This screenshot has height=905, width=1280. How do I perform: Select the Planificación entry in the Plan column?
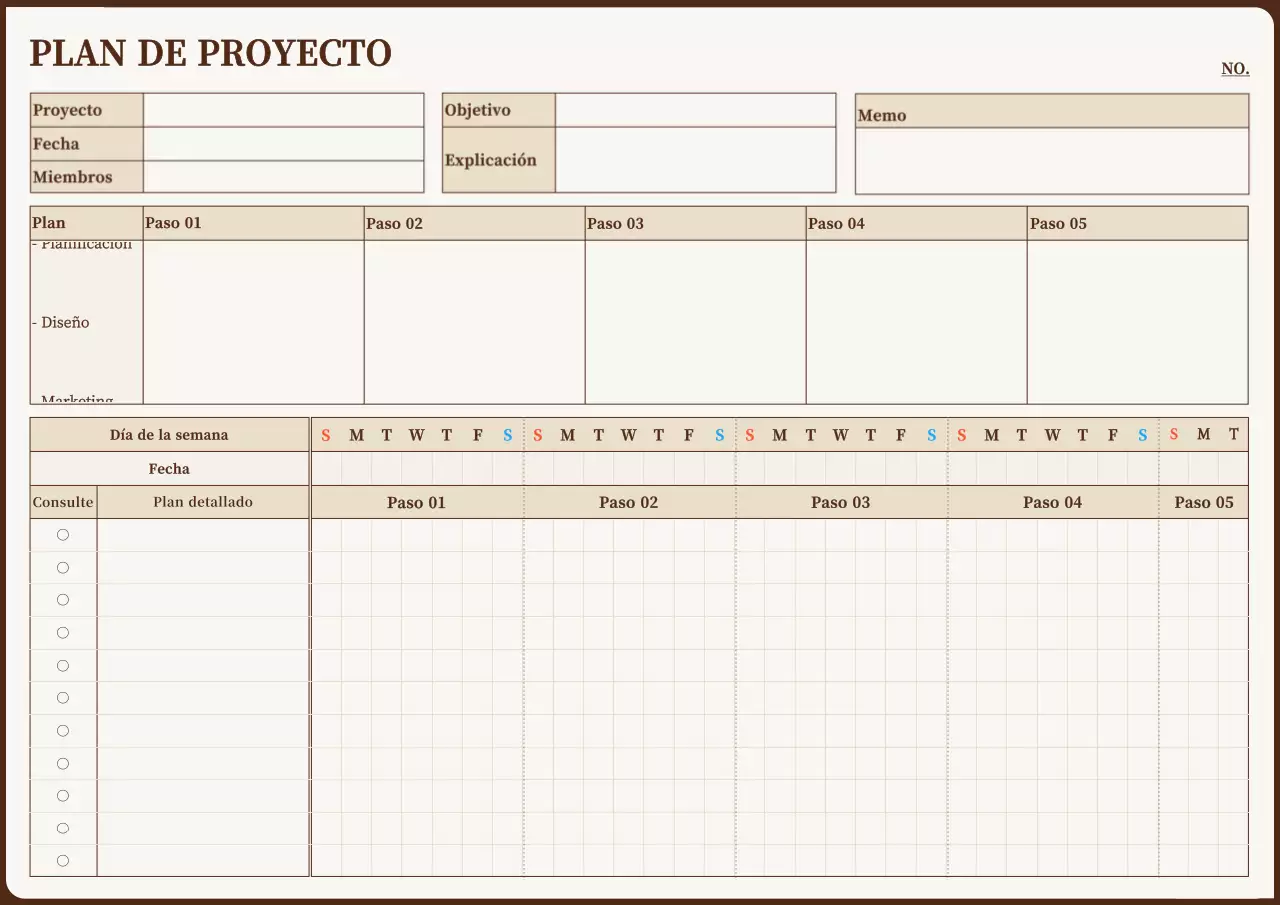coord(85,242)
